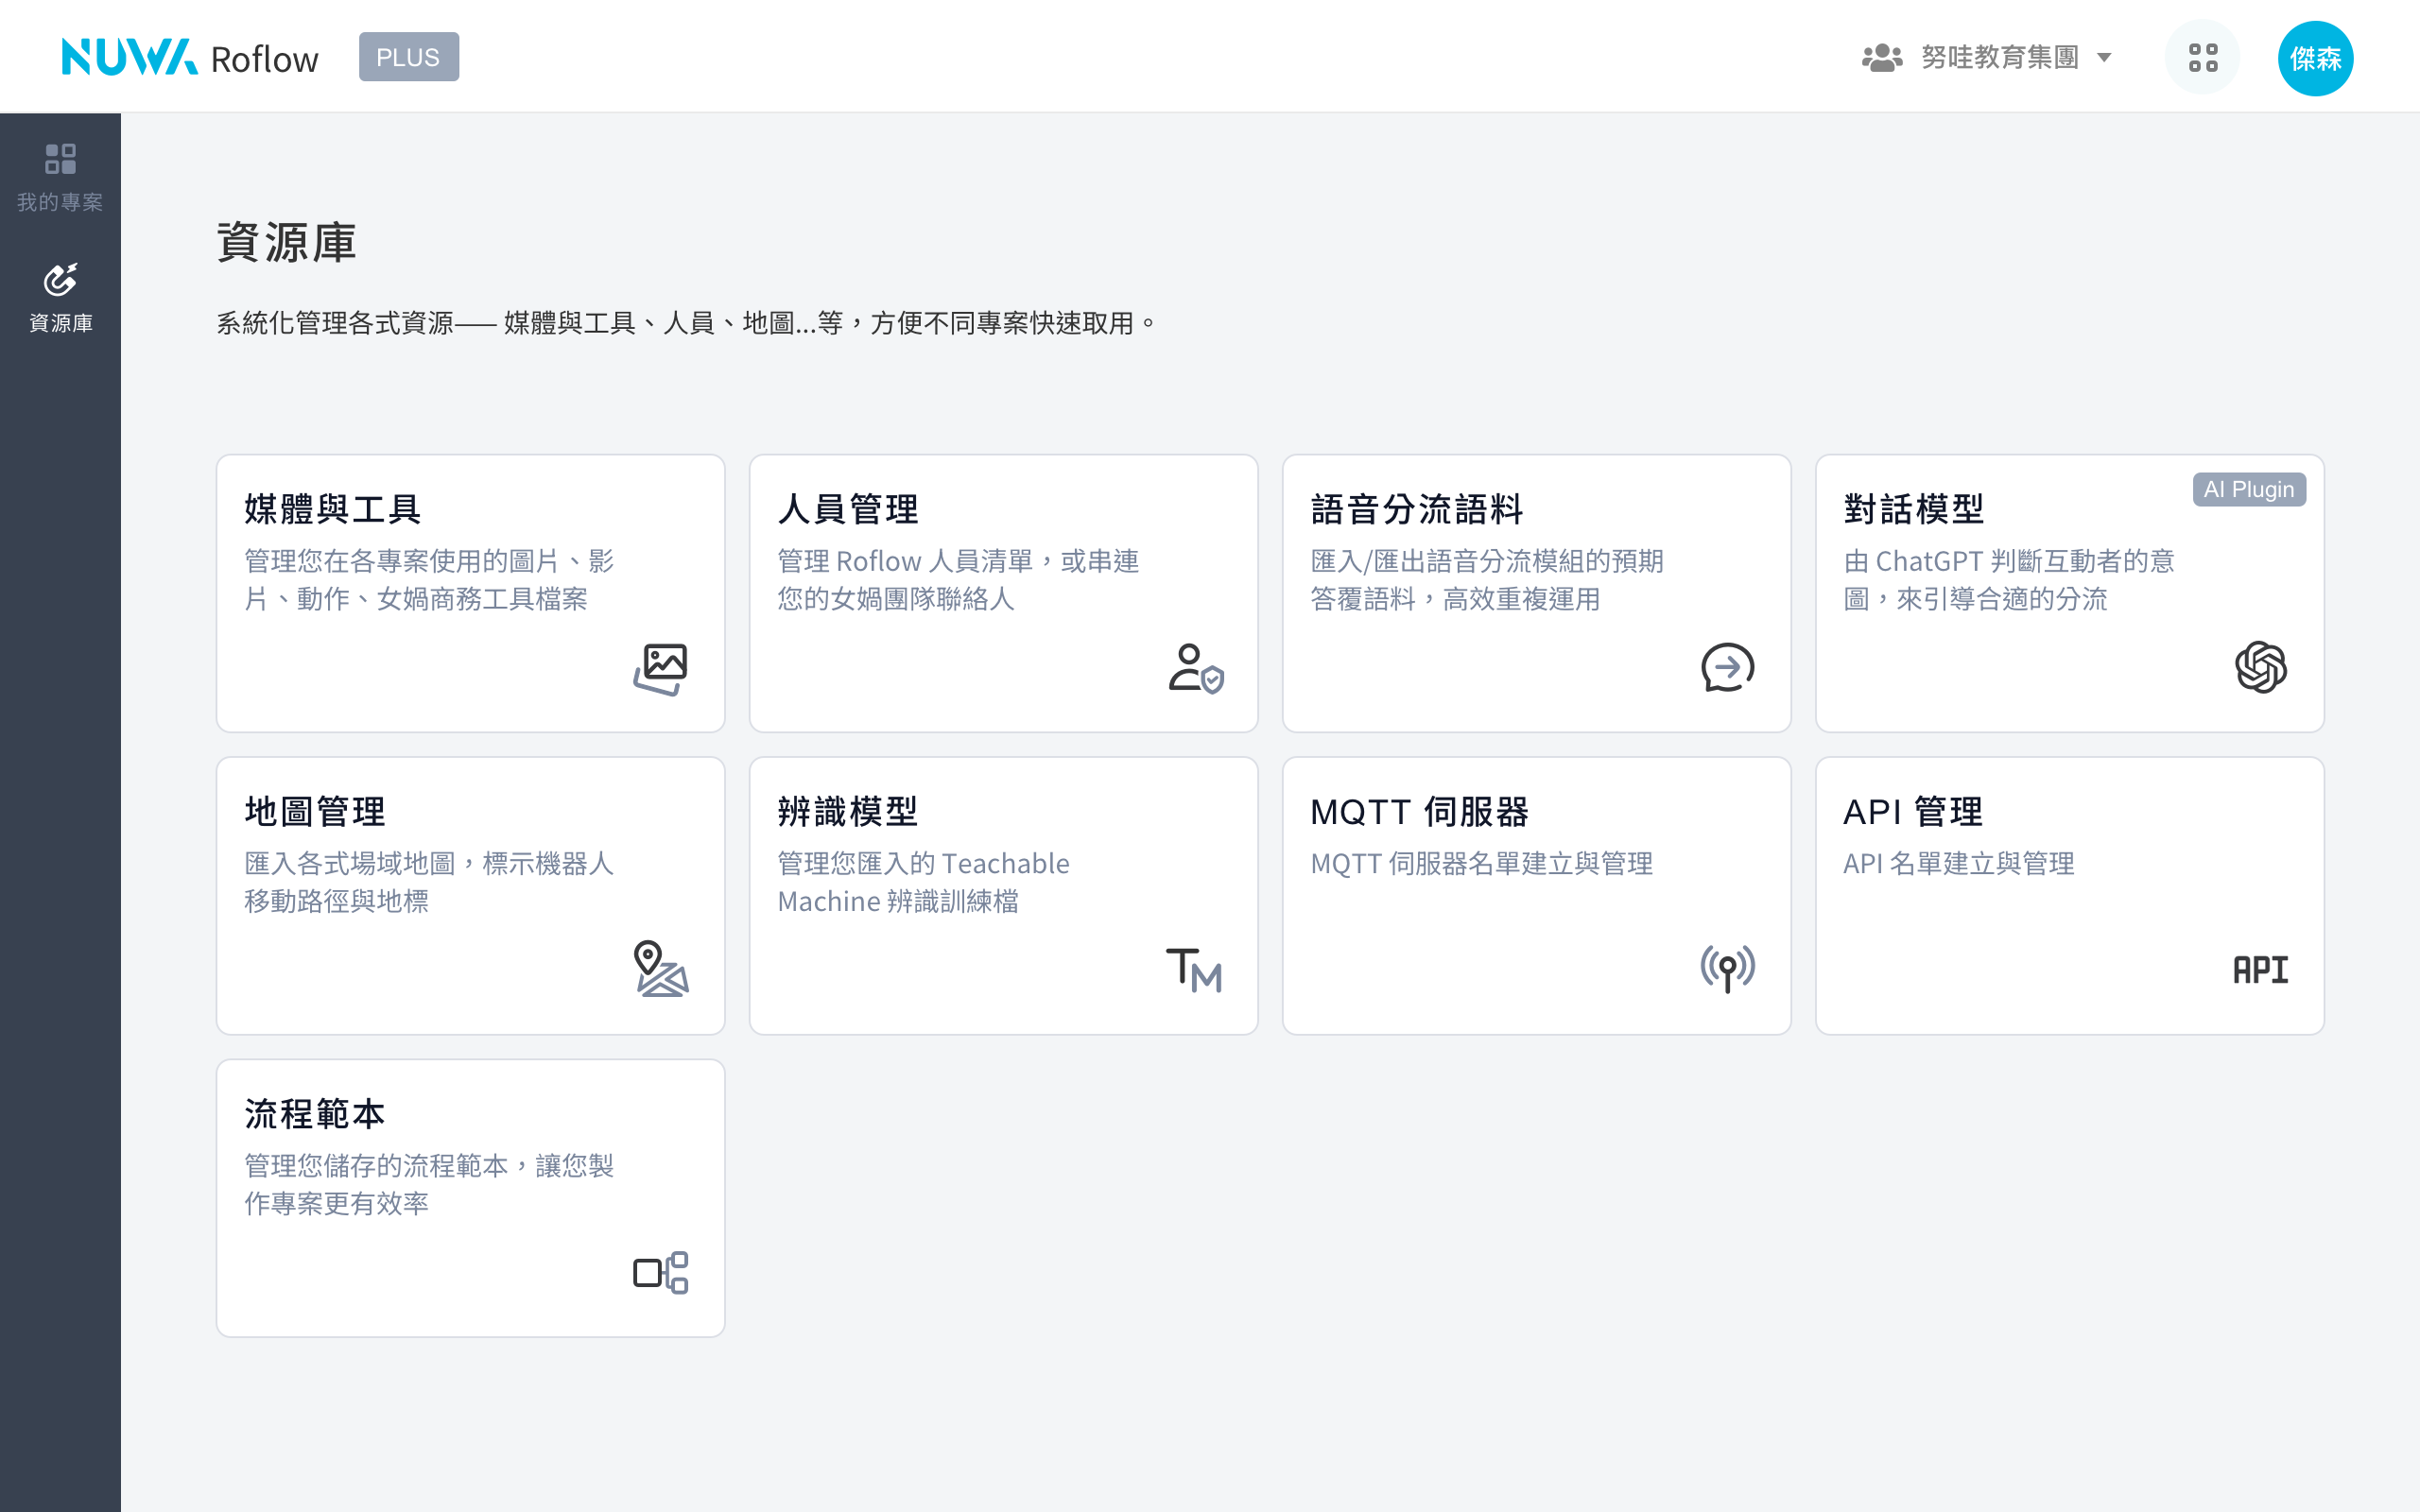Screen dimensions: 2420x1512
Task: Click the PLUS plan badge
Action: 408,57
